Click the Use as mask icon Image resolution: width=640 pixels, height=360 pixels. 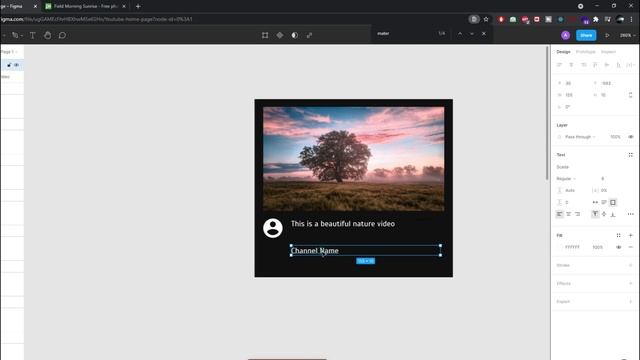click(x=295, y=36)
